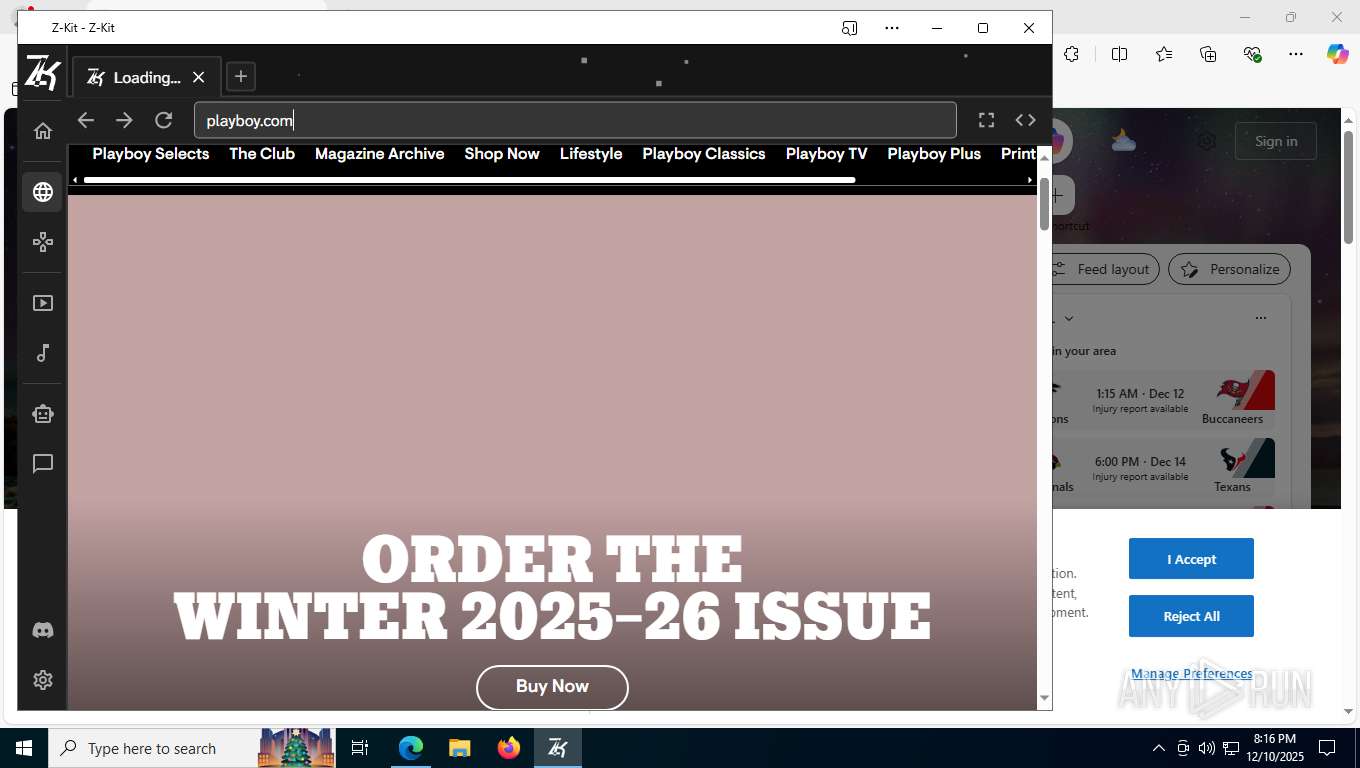1360x768 pixels.
Task: Open the notification center icon
Action: tap(1327, 748)
